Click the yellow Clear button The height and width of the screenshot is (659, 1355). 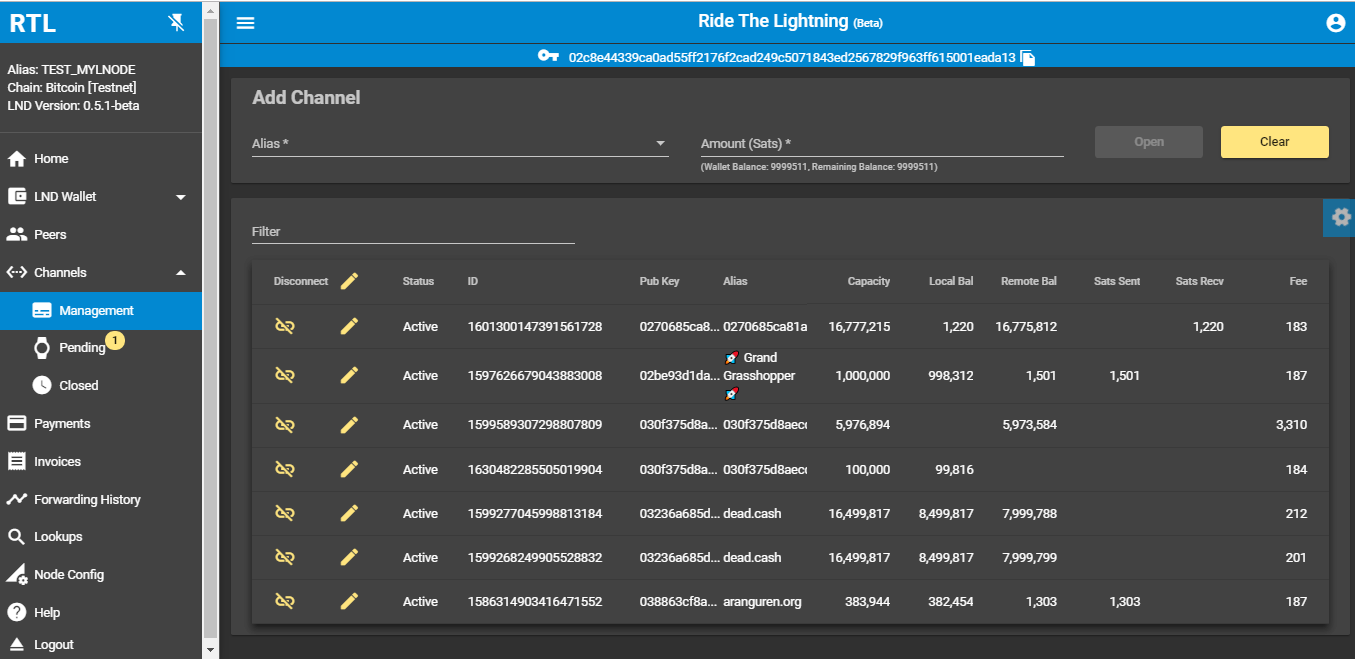(x=1275, y=142)
